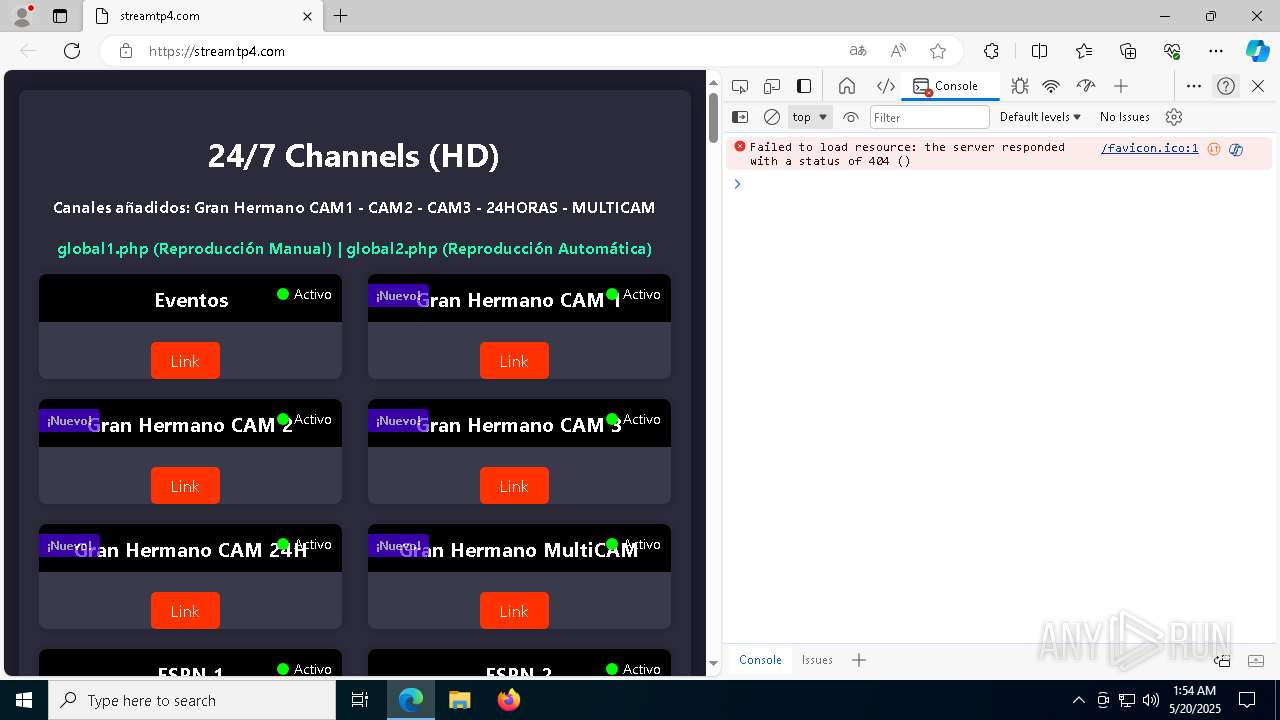
Task: Close the streamtp4.com tab
Action: point(308,16)
